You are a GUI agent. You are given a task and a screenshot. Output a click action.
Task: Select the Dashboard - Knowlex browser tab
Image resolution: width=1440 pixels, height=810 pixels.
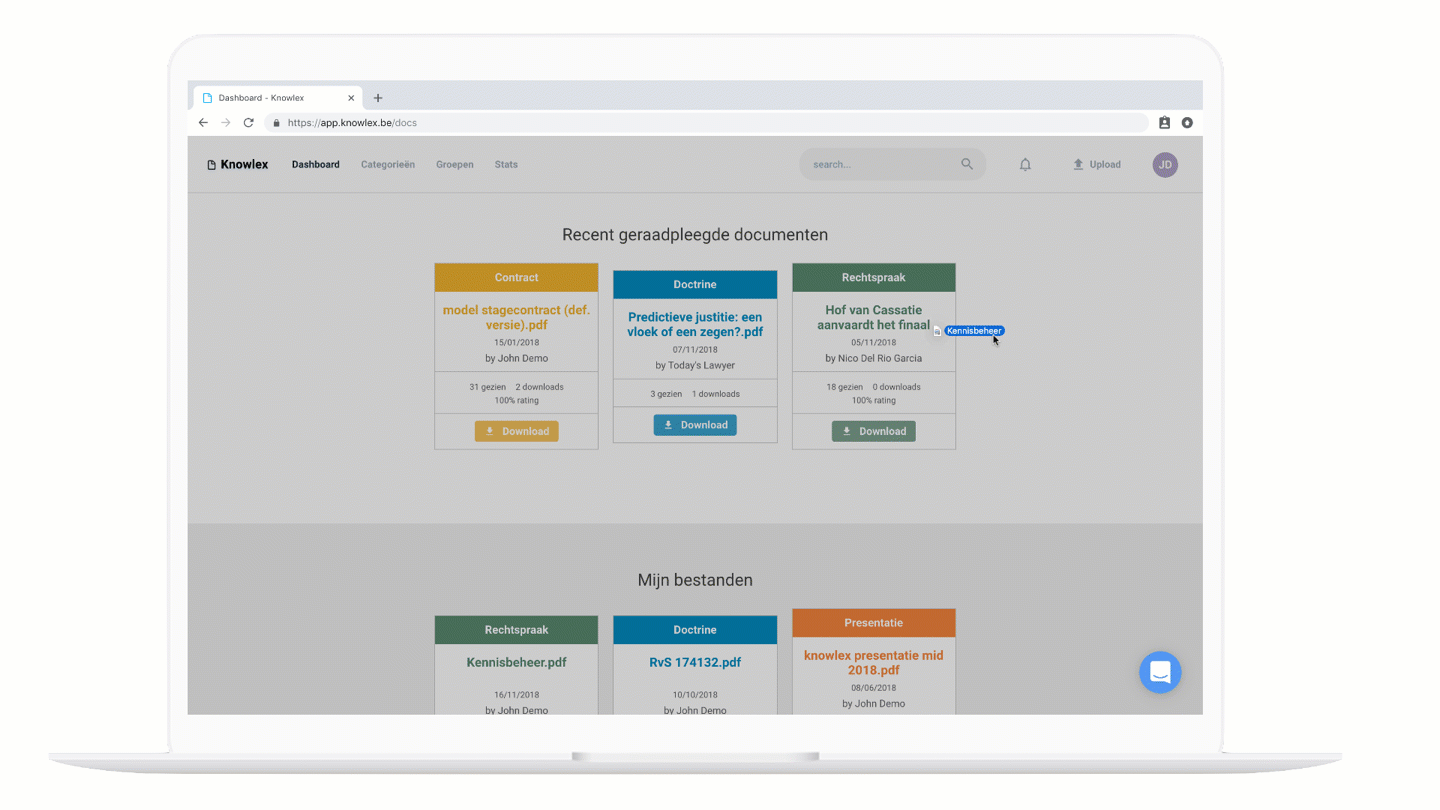tap(276, 98)
